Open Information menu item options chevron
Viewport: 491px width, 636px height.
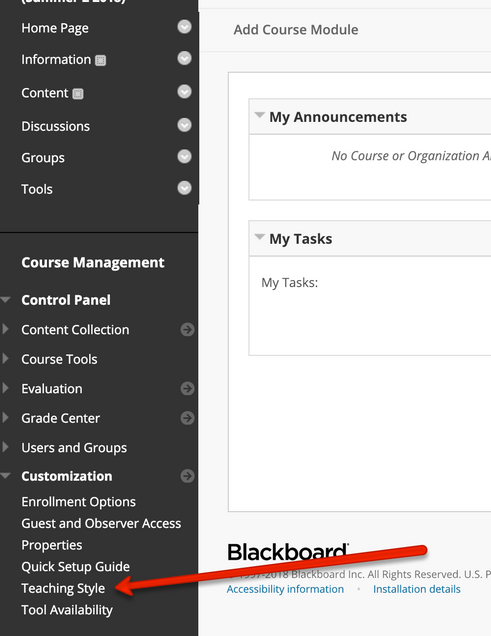[184, 58]
